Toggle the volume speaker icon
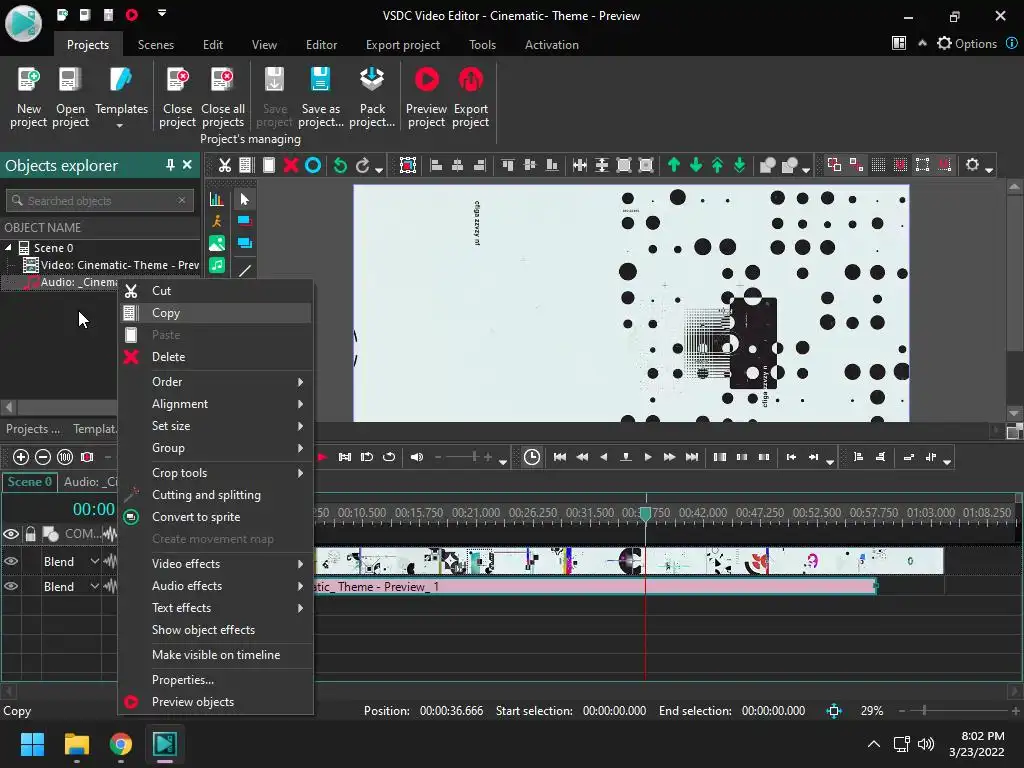 coord(417,457)
